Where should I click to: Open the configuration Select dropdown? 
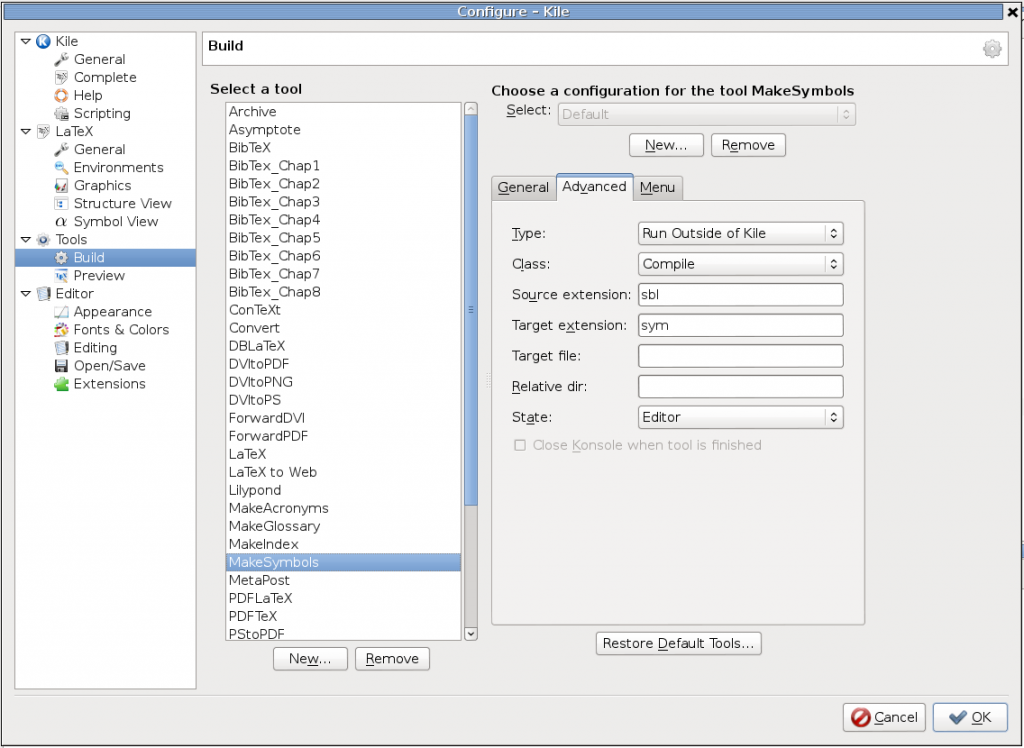[x=707, y=114]
